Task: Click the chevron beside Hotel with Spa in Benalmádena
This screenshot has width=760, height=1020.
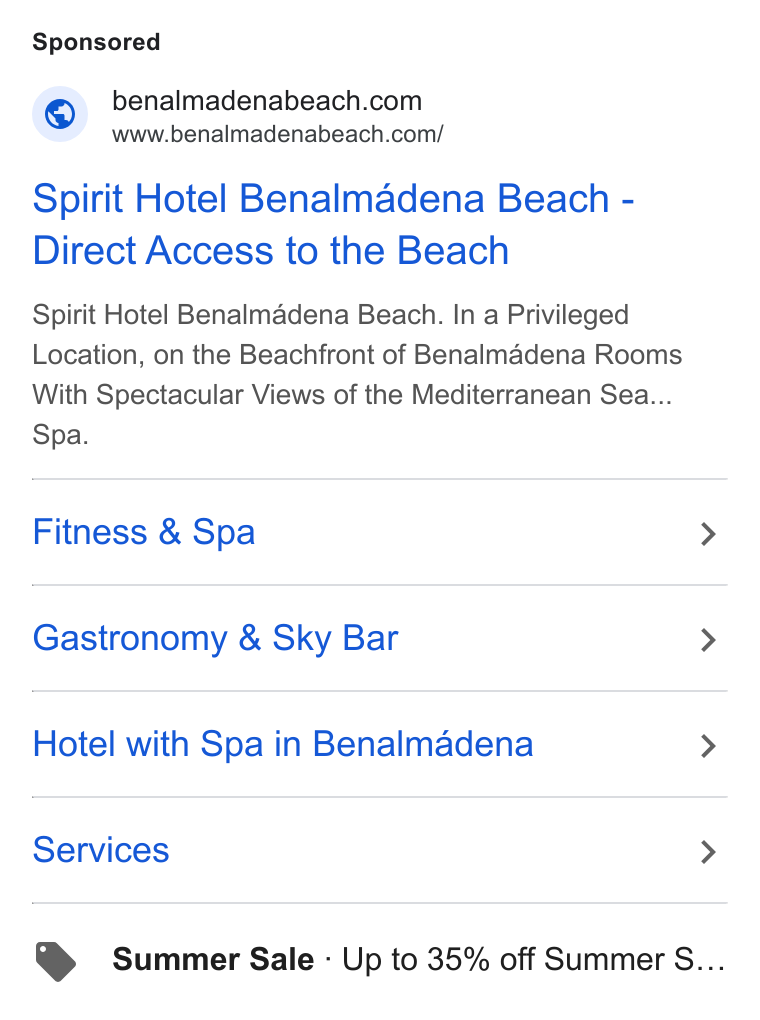Action: point(708,746)
